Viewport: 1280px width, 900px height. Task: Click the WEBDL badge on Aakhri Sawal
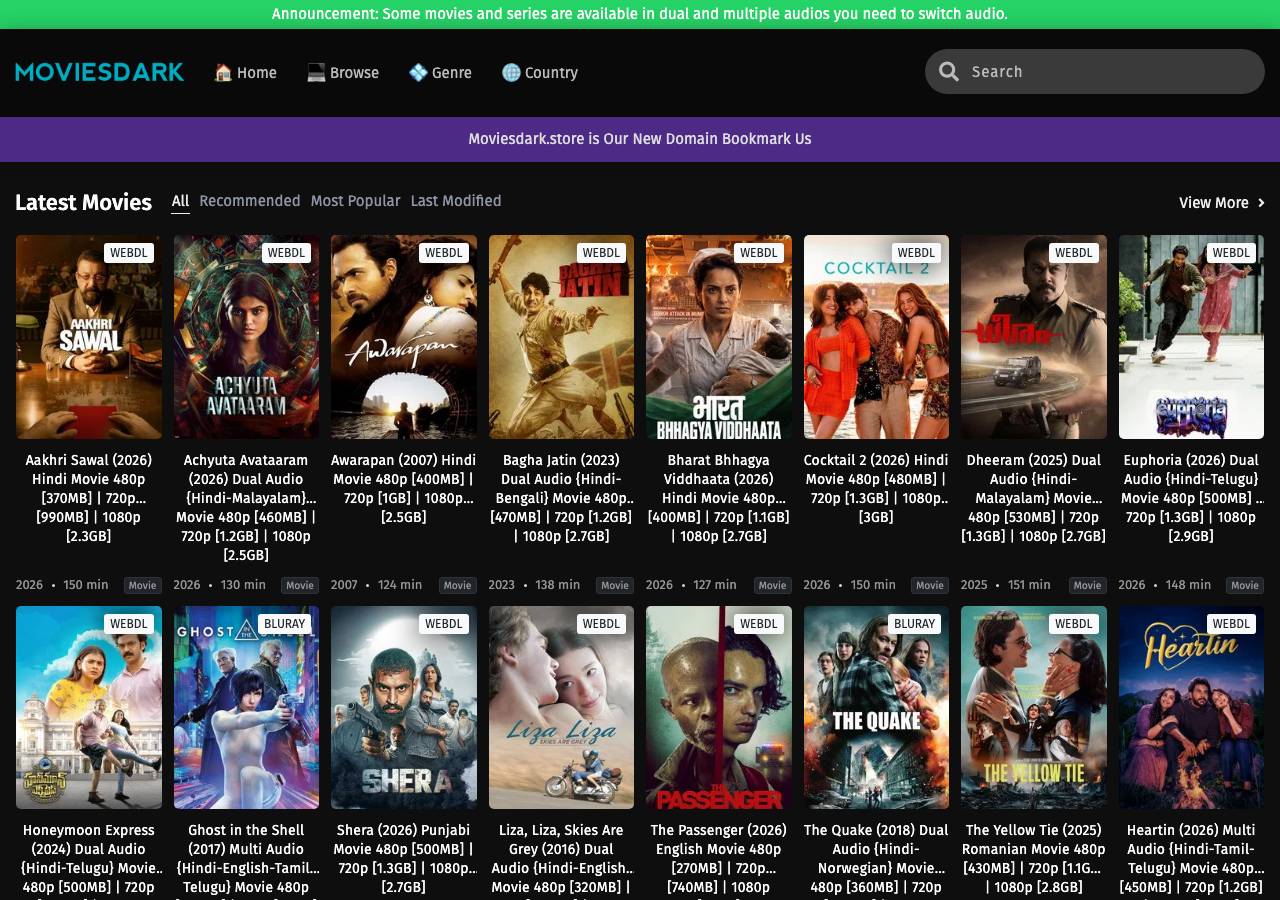pos(128,253)
